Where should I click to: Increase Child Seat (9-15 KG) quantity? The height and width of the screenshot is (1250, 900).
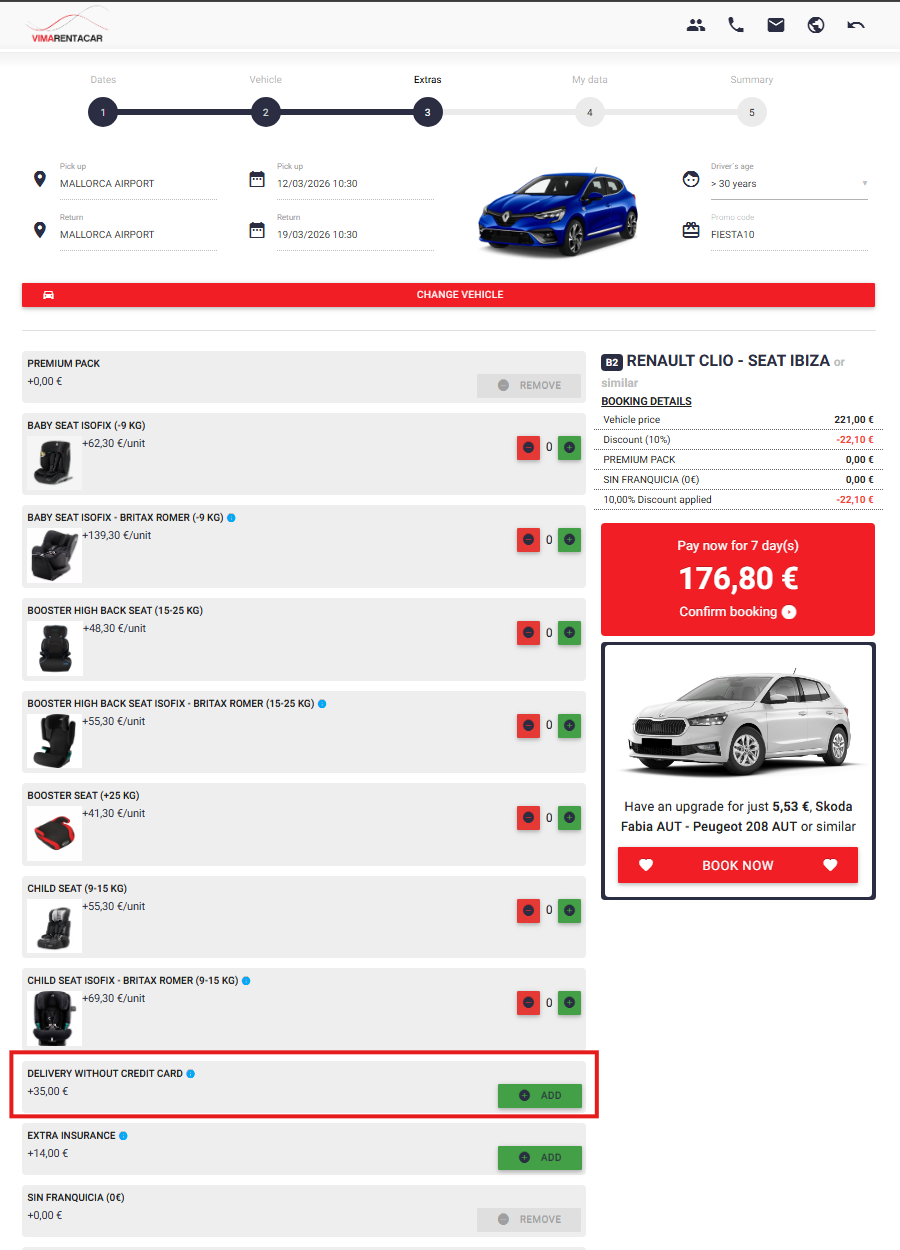tap(569, 910)
